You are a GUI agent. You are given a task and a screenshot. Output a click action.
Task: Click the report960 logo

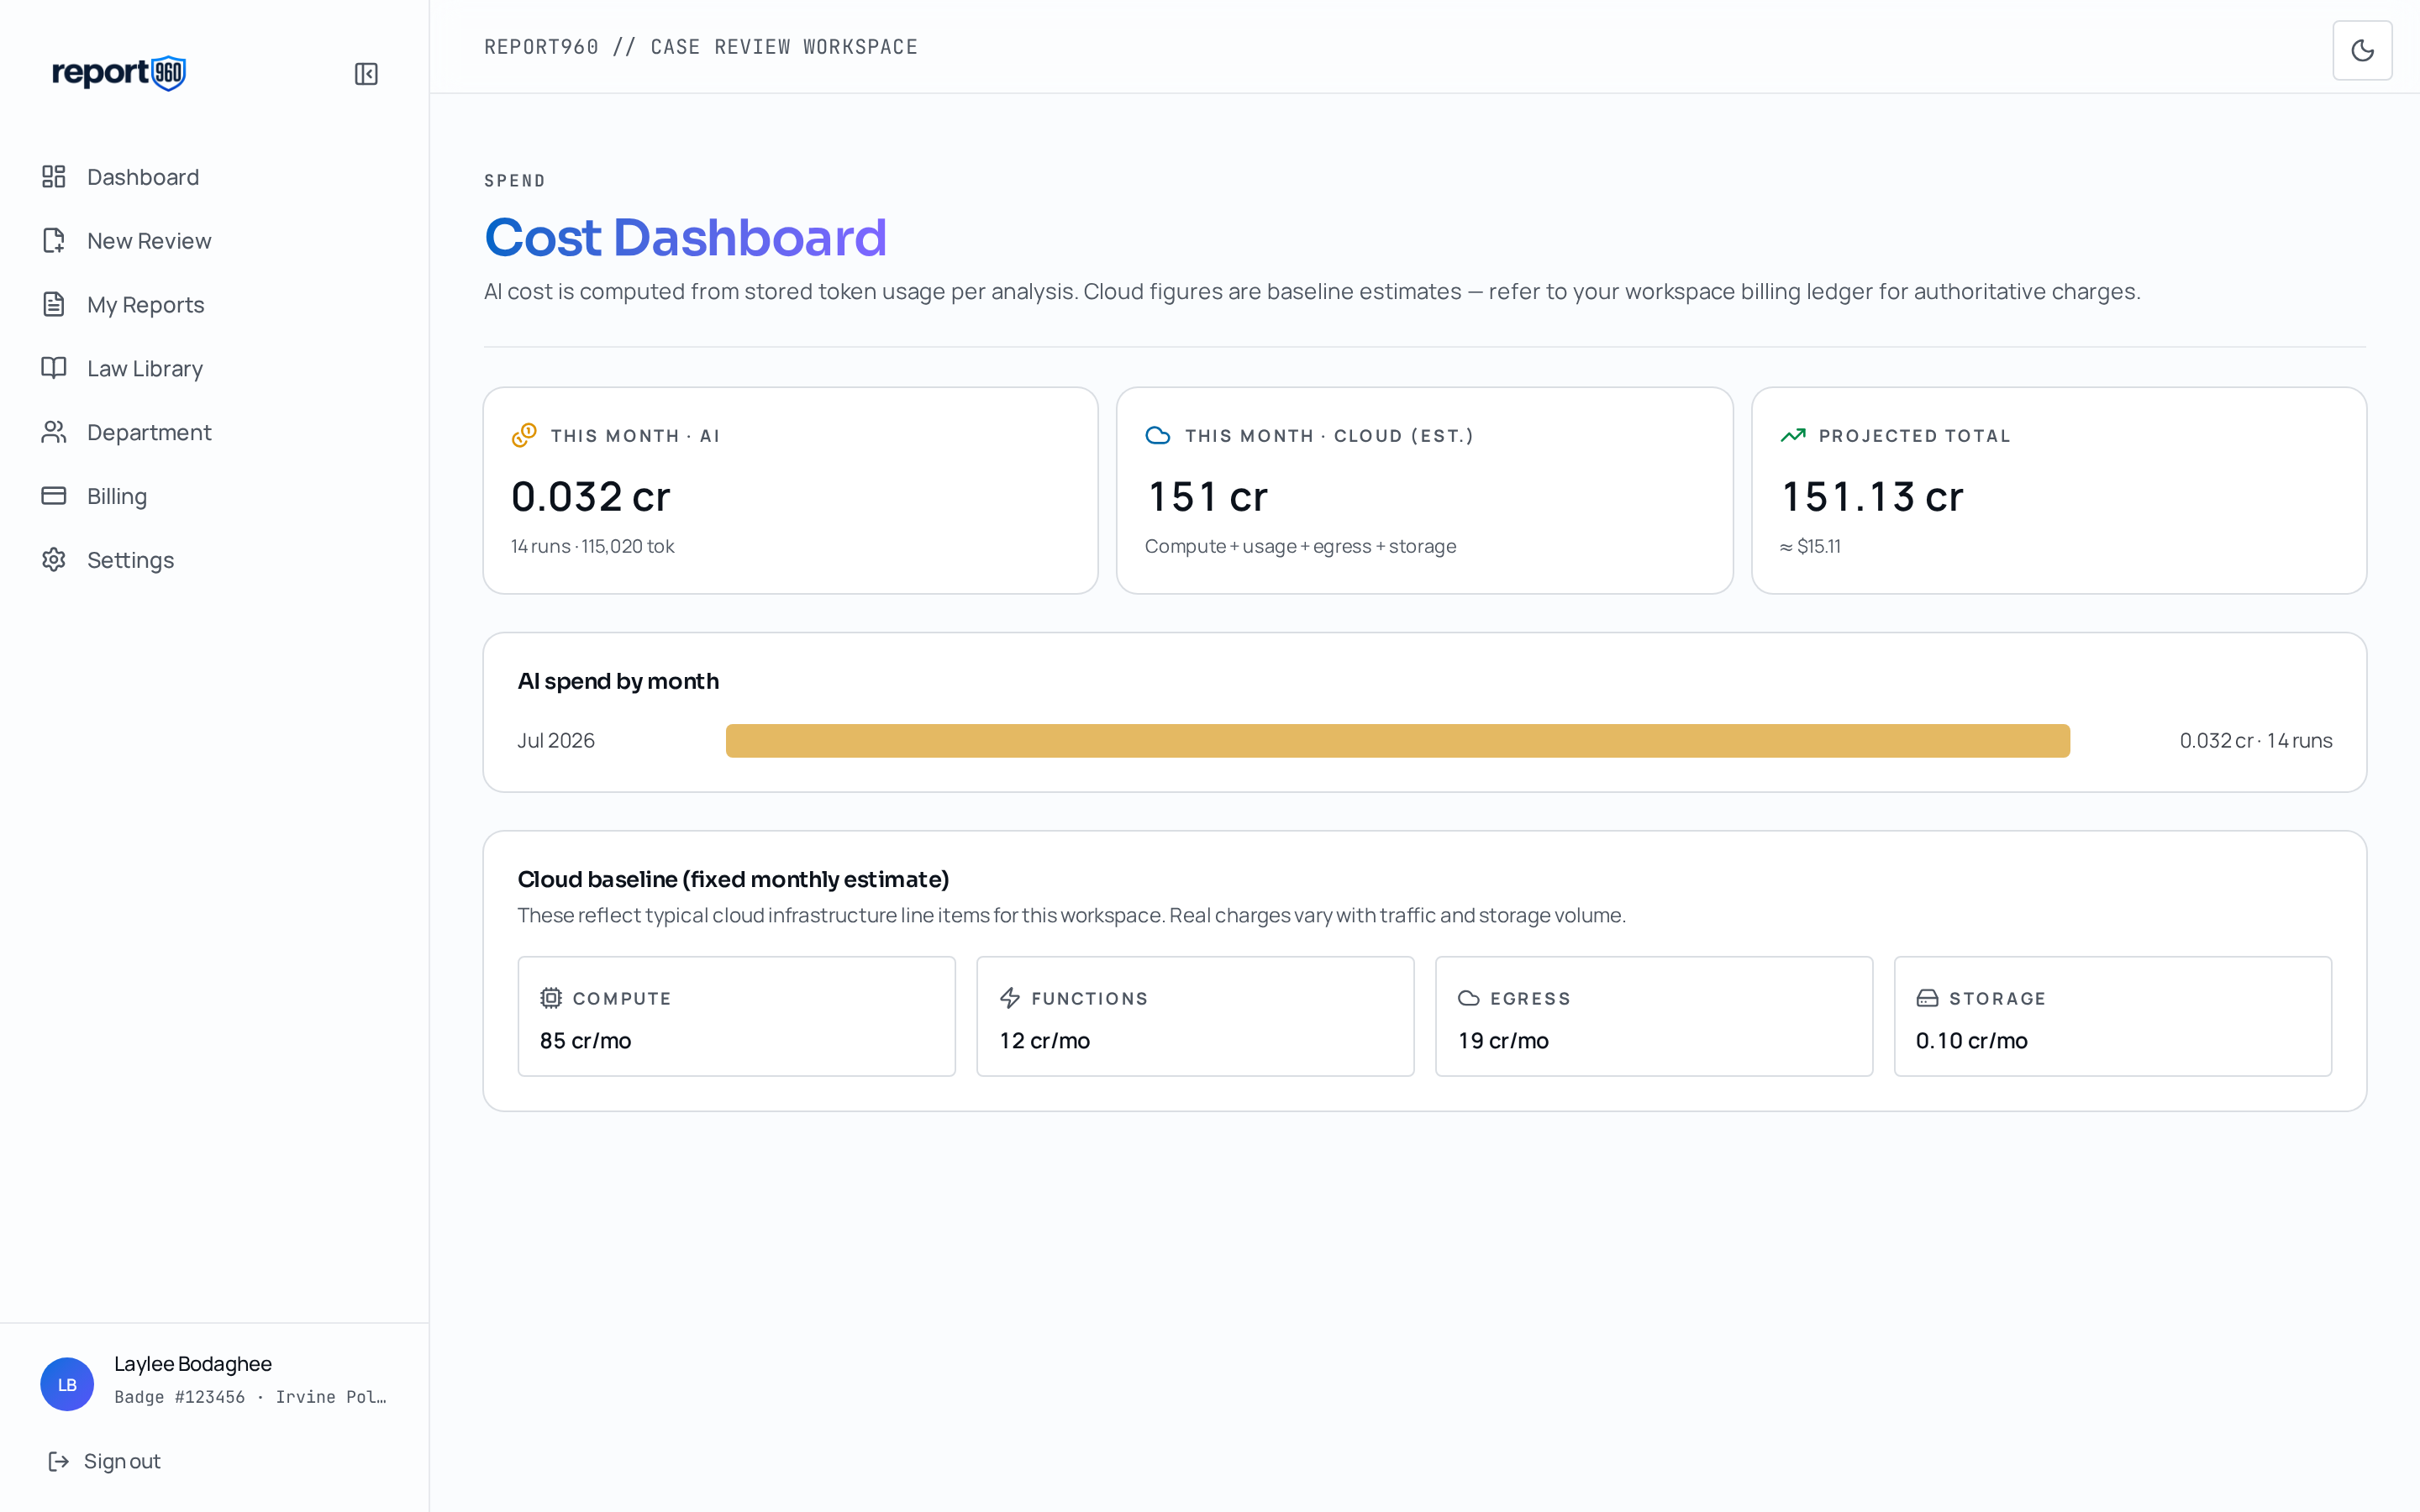(x=119, y=73)
